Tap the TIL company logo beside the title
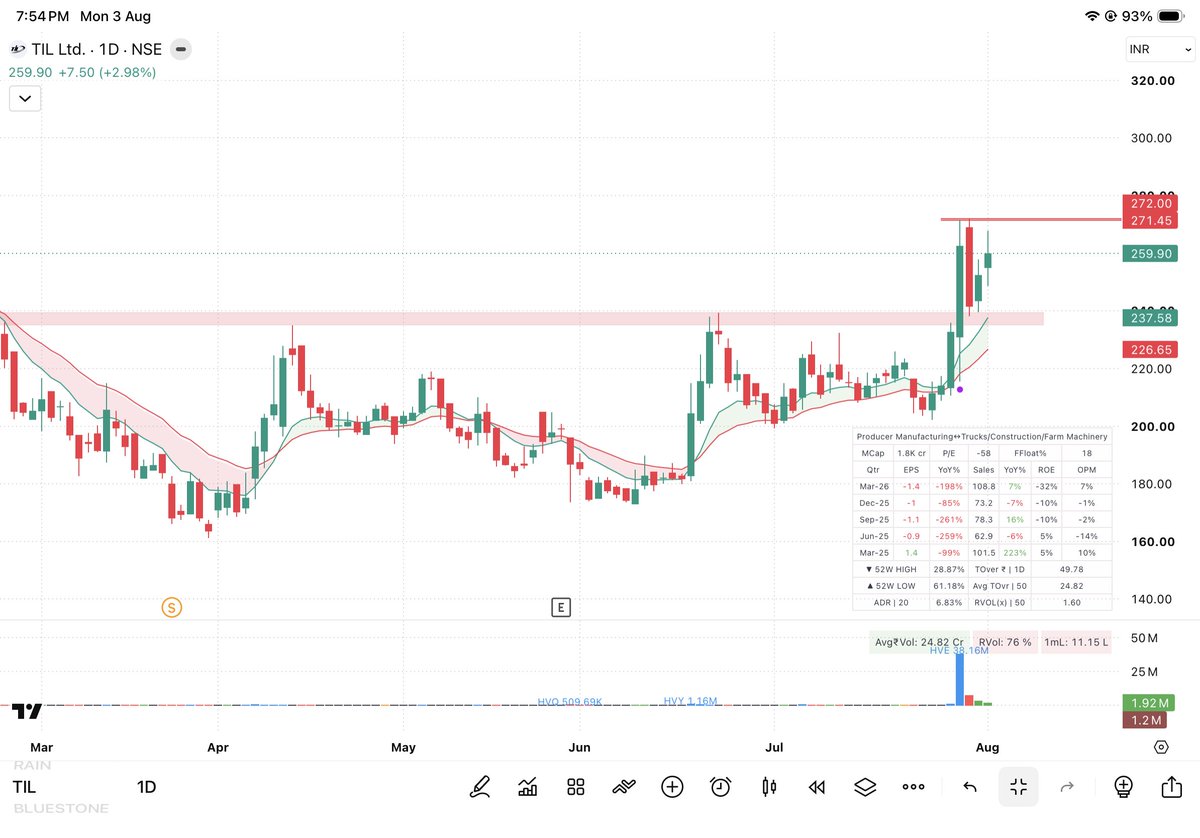Image resolution: width=1200 pixels, height=838 pixels. pyautogui.click(x=18, y=49)
